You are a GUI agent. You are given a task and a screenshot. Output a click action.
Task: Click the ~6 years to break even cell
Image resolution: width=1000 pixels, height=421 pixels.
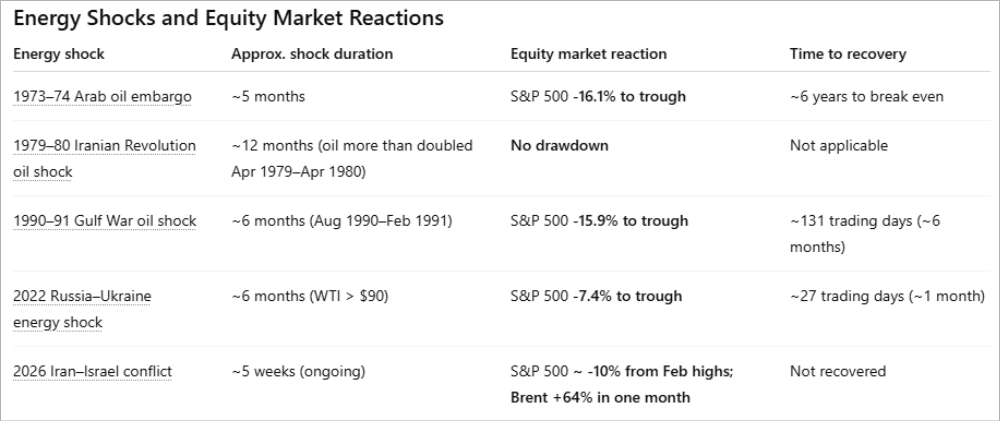coord(866,96)
